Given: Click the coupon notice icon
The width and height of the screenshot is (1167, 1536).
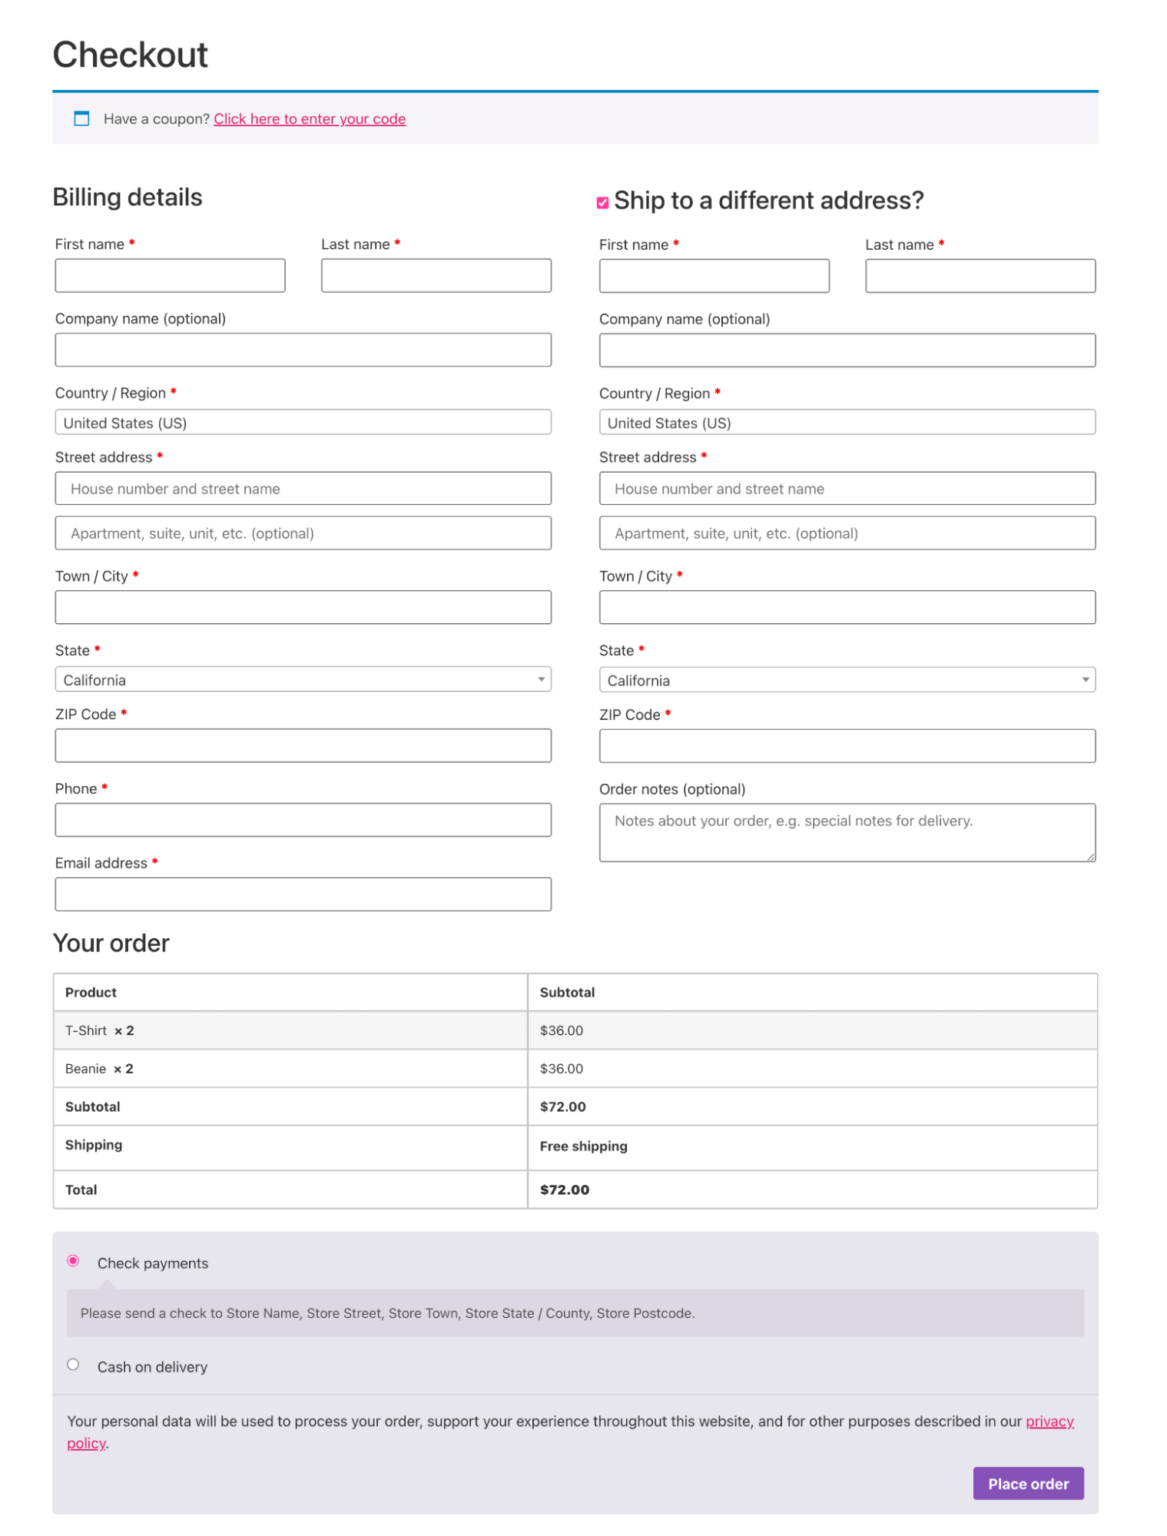Looking at the screenshot, I should [81, 119].
